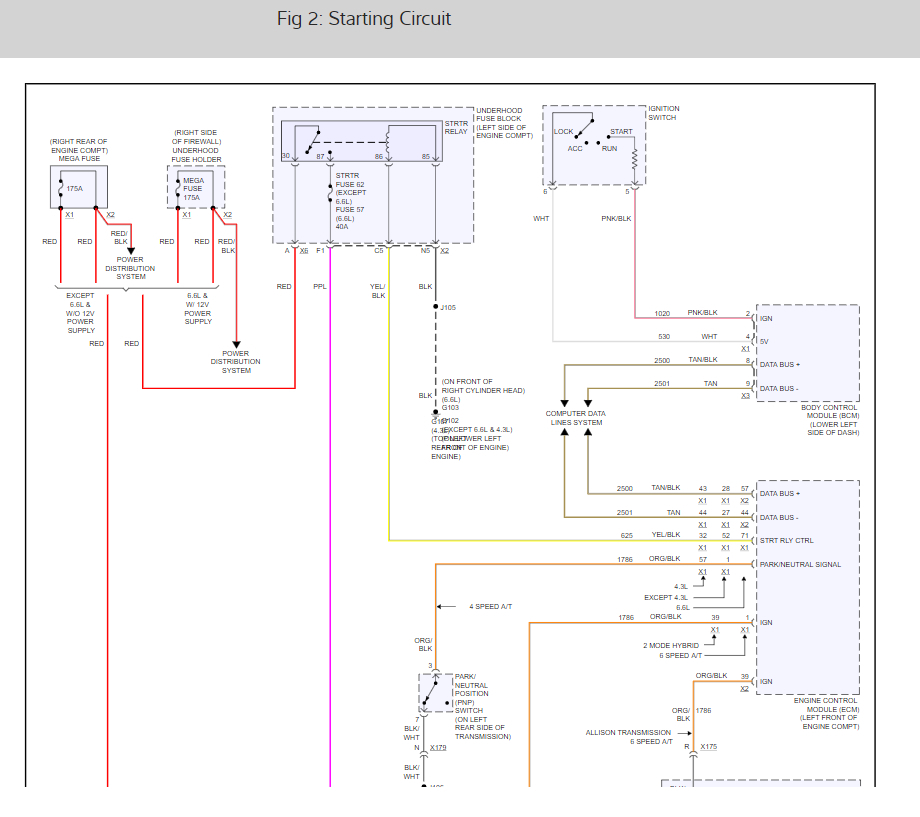Viewport: 920px width, 817px height.
Task: Select relay terminal 30
Action: pyautogui.click(x=286, y=156)
